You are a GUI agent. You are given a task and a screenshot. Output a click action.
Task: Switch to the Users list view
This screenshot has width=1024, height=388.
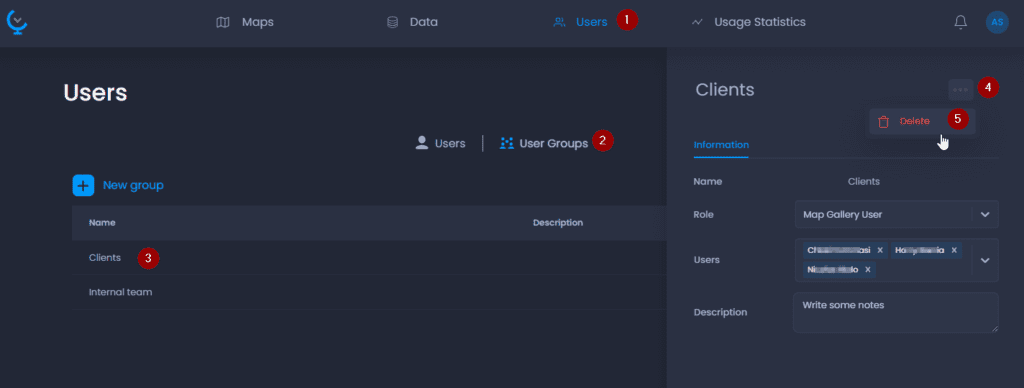(440, 143)
